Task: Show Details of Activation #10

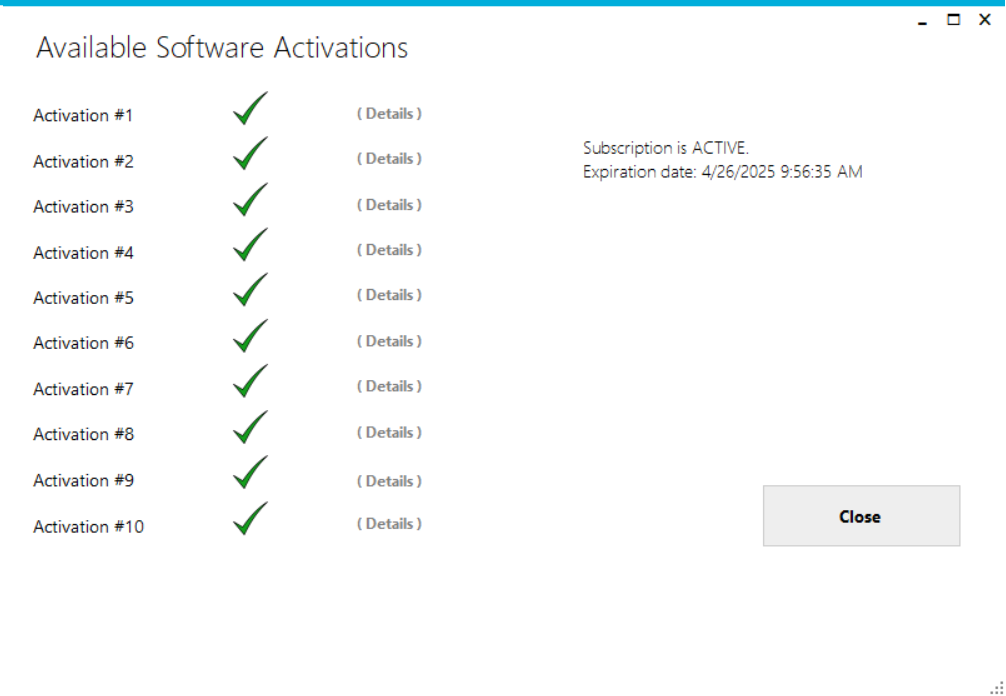Action: [x=389, y=524]
